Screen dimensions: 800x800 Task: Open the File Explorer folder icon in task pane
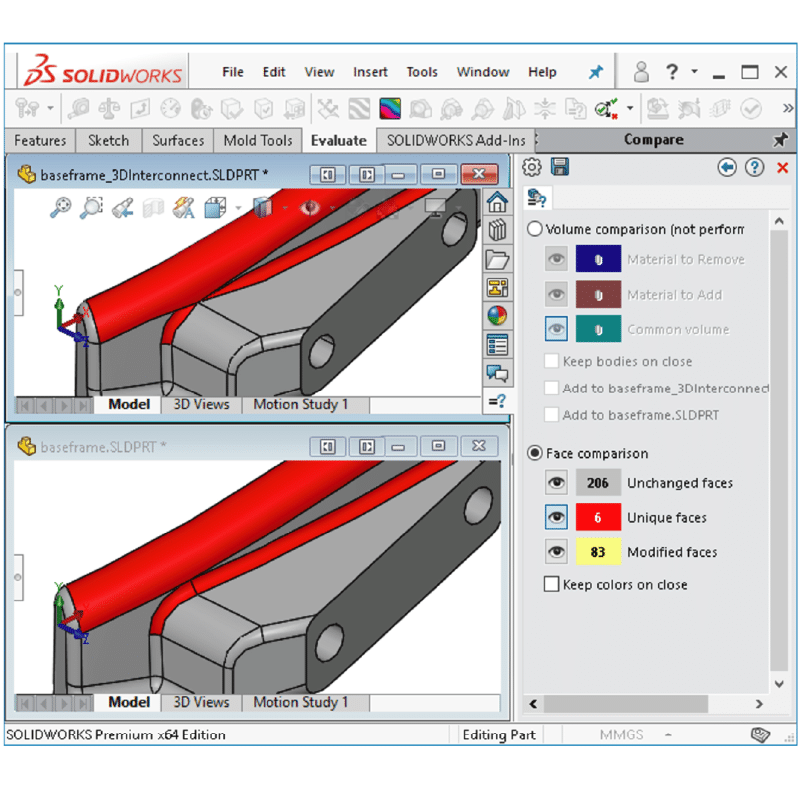[497, 260]
